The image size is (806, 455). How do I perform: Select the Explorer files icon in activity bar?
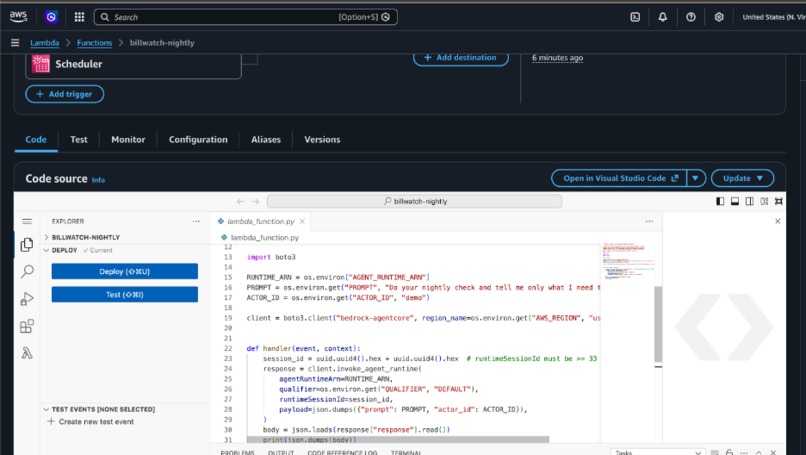point(27,245)
